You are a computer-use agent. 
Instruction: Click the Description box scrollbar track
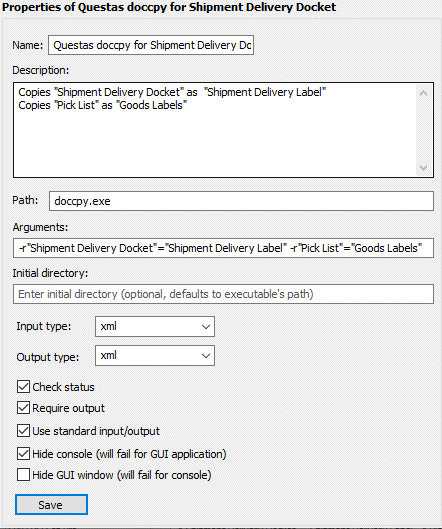pyautogui.click(x=423, y=130)
